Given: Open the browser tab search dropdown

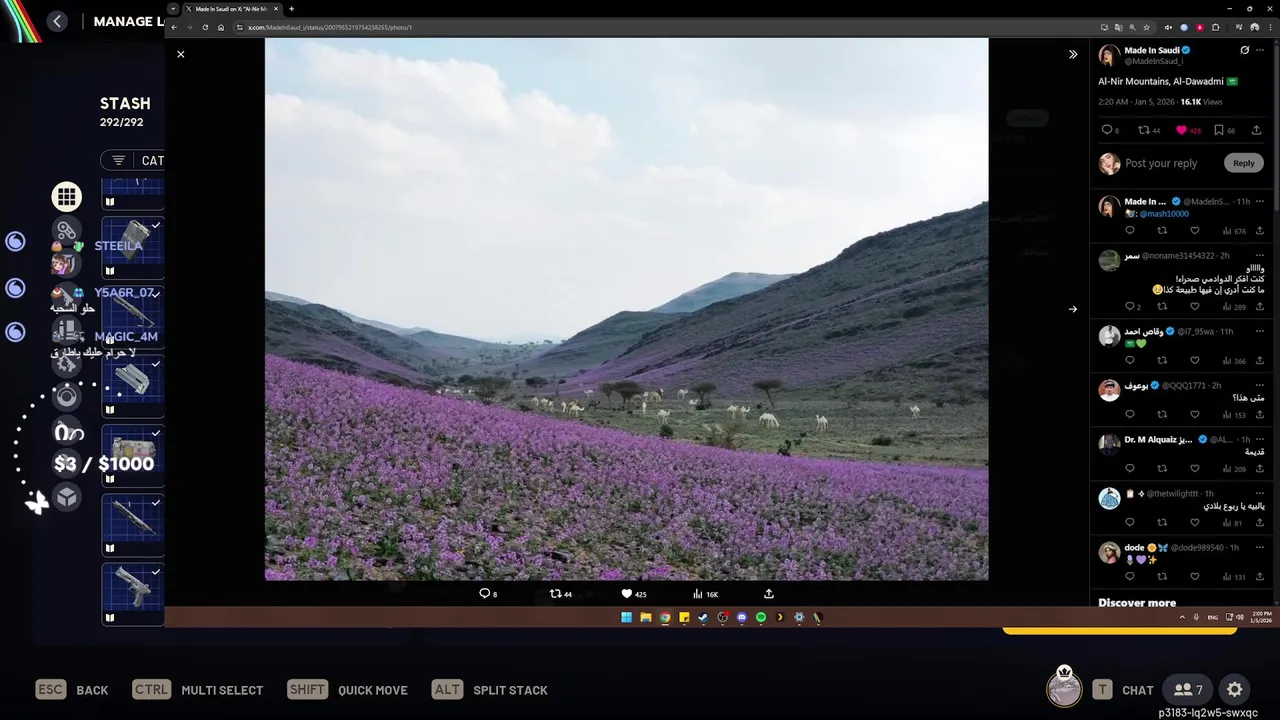Looking at the screenshot, I should point(173,9).
